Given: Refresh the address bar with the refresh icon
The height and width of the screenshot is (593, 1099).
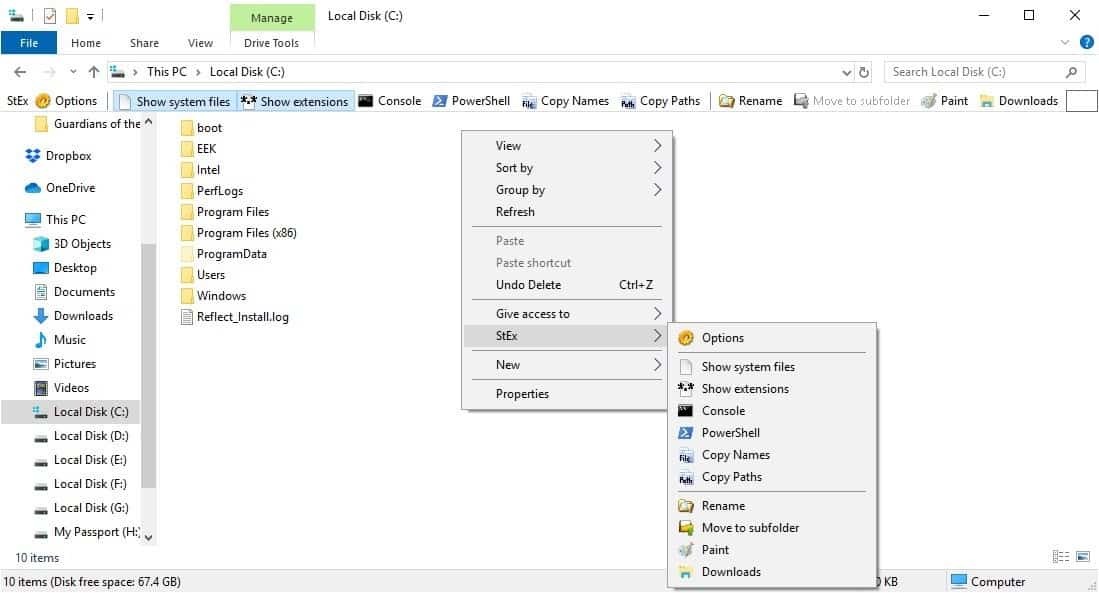Looking at the screenshot, I should click(x=862, y=71).
